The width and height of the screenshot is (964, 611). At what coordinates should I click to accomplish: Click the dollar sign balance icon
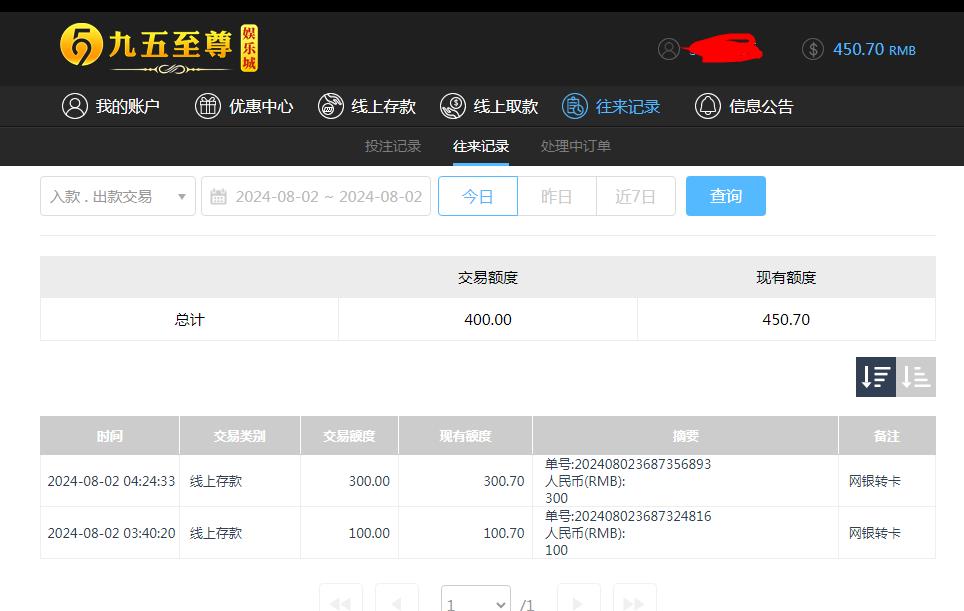pos(812,49)
